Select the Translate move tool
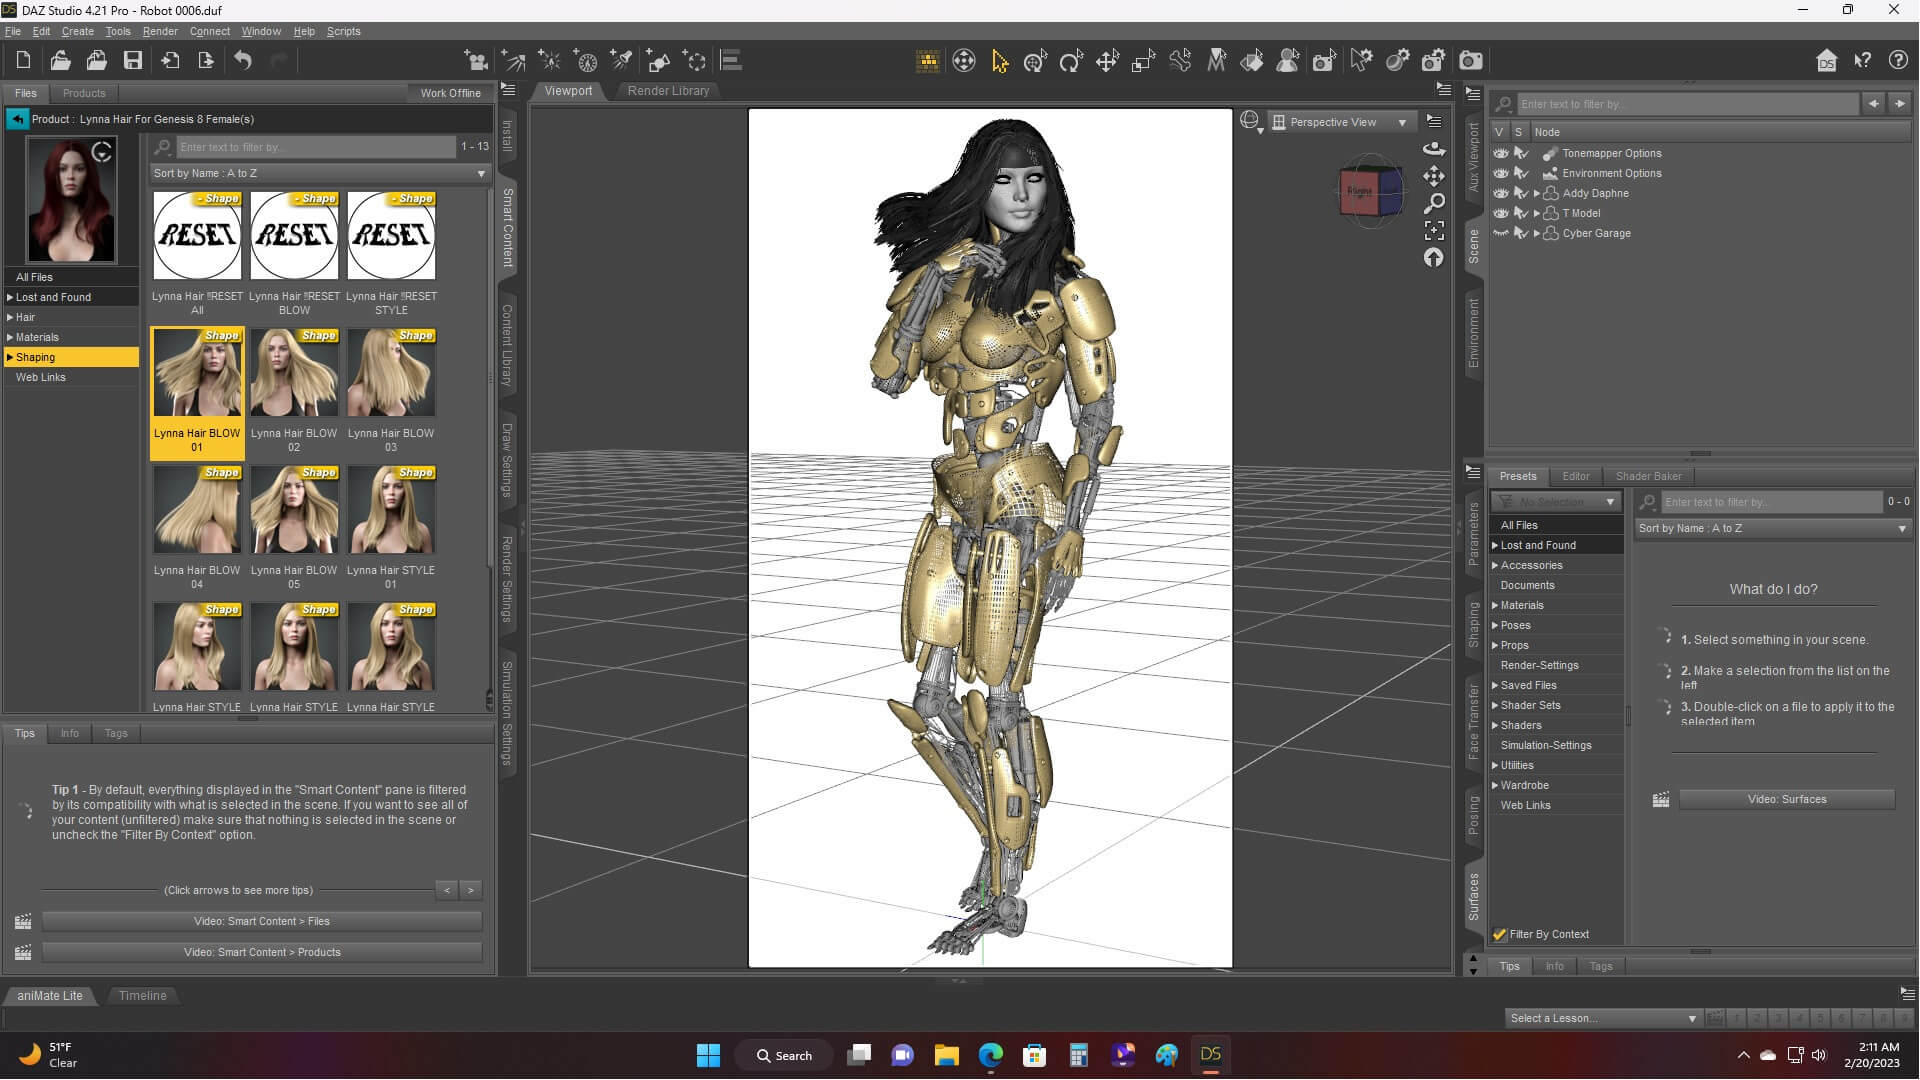 [1107, 62]
